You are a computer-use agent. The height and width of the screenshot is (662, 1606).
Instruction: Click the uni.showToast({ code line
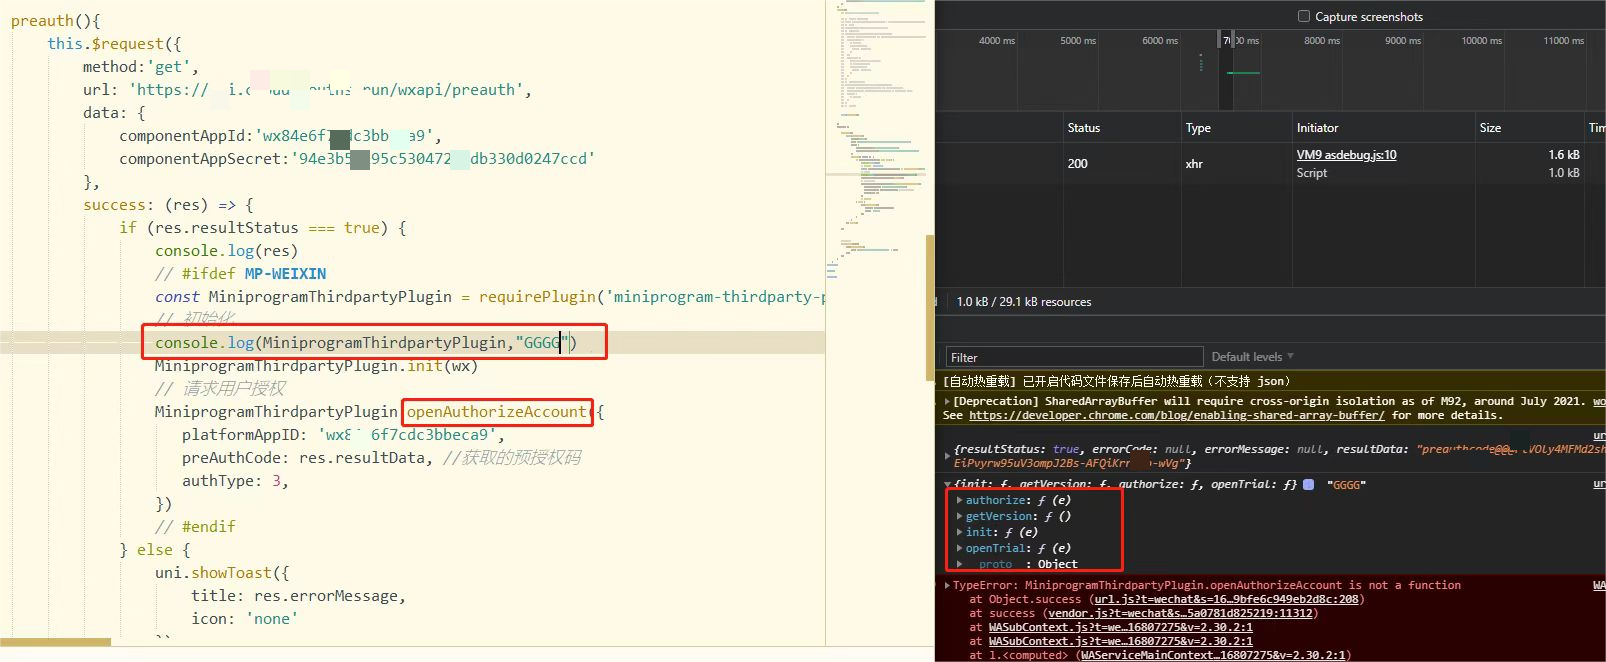point(222,572)
